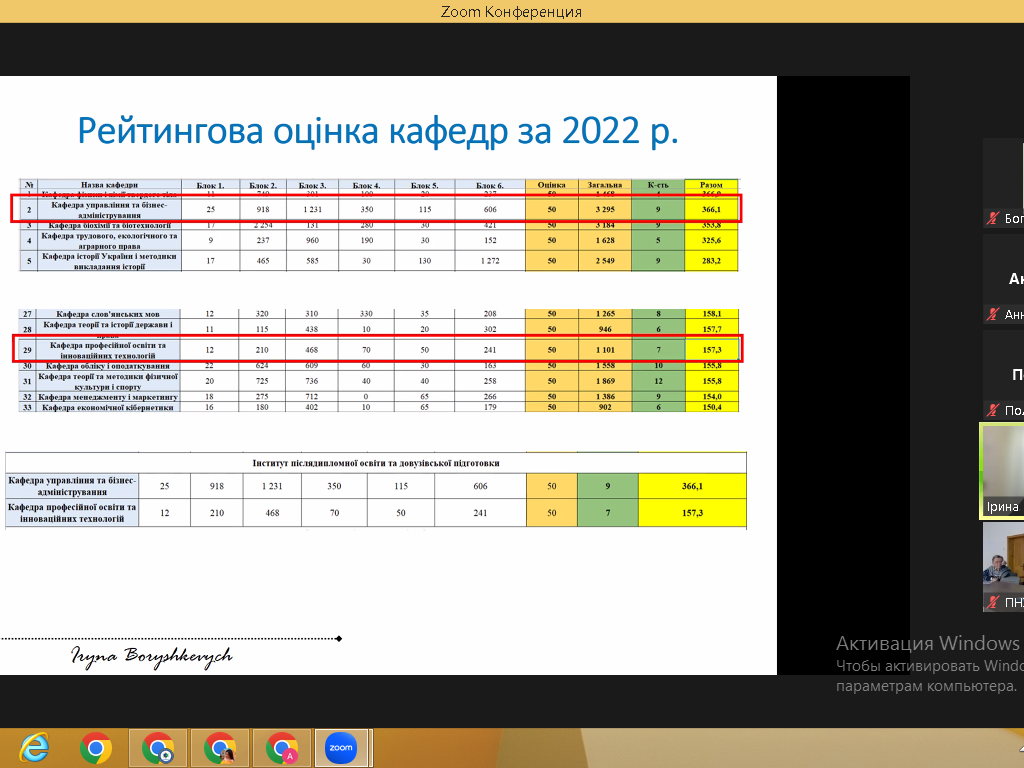Click highlighted row Кафедра управління та бізнес-адміністрування
Image resolution: width=1024 pixels, height=768 pixels.
[x=376, y=208]
